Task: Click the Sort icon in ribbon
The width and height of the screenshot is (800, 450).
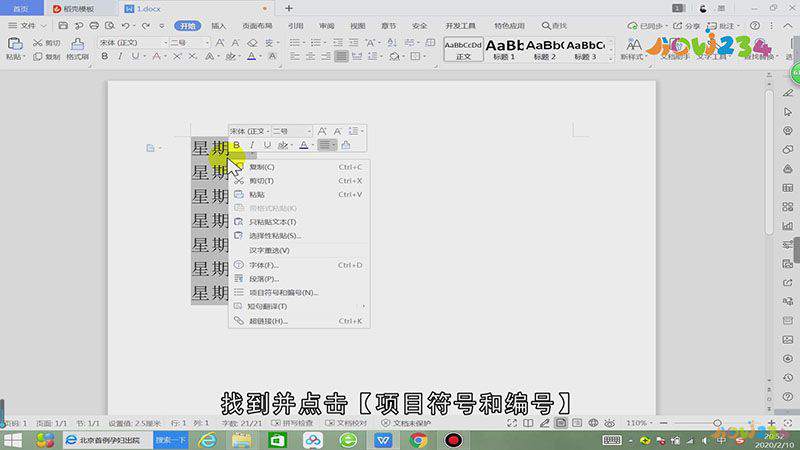Action: point(391,43)
